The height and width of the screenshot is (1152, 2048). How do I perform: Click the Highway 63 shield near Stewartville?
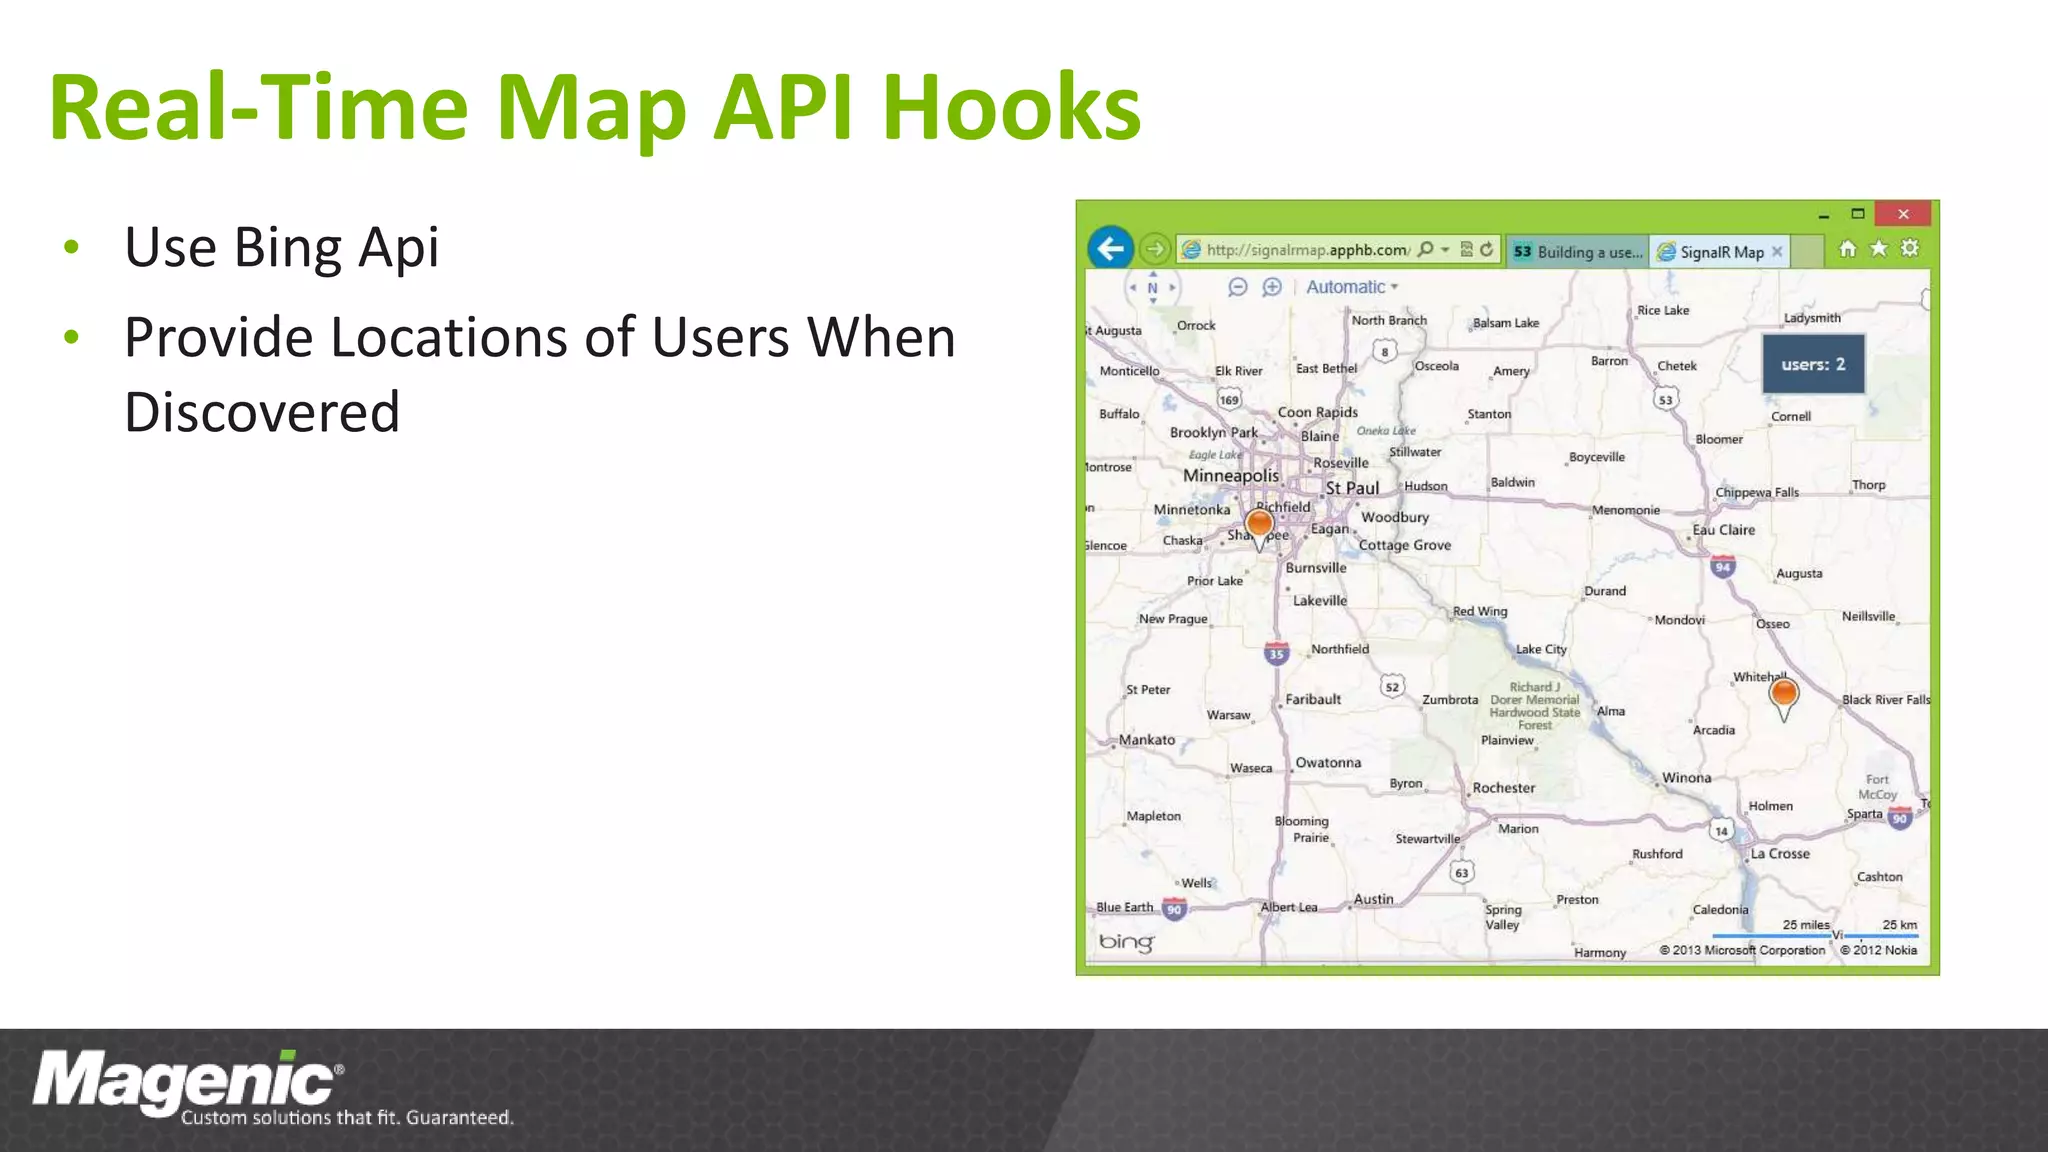[x=1462, y=873]
